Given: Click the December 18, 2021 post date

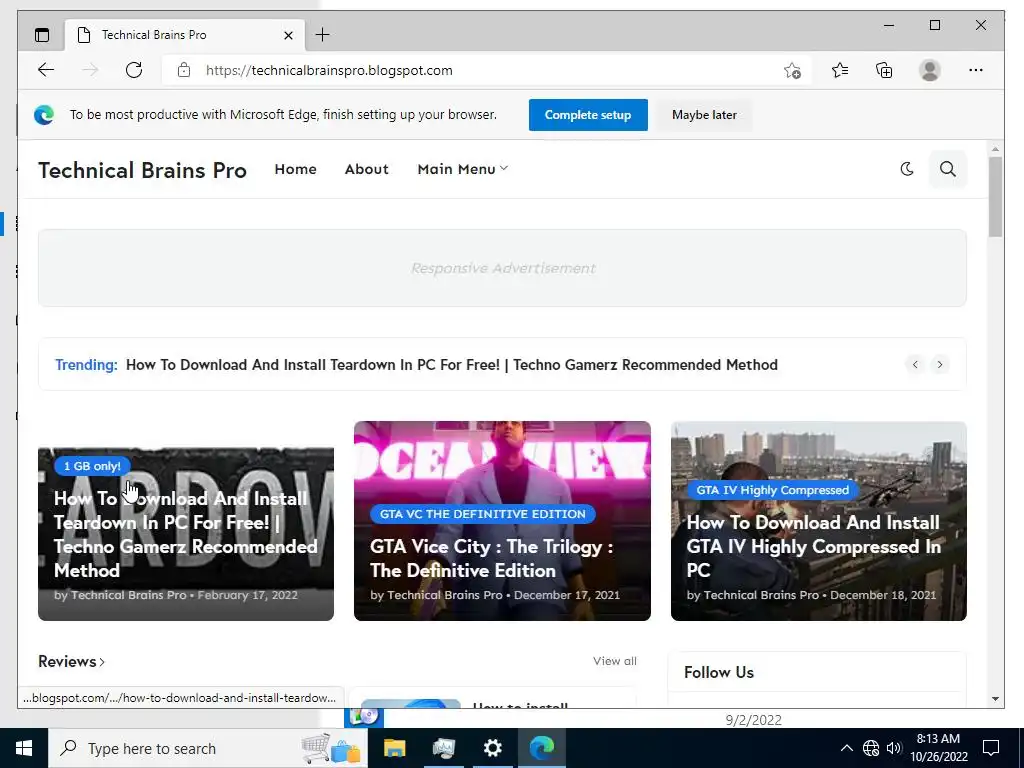Looking at the screenshot, I should pyautogui.click(x=883, y=596).
